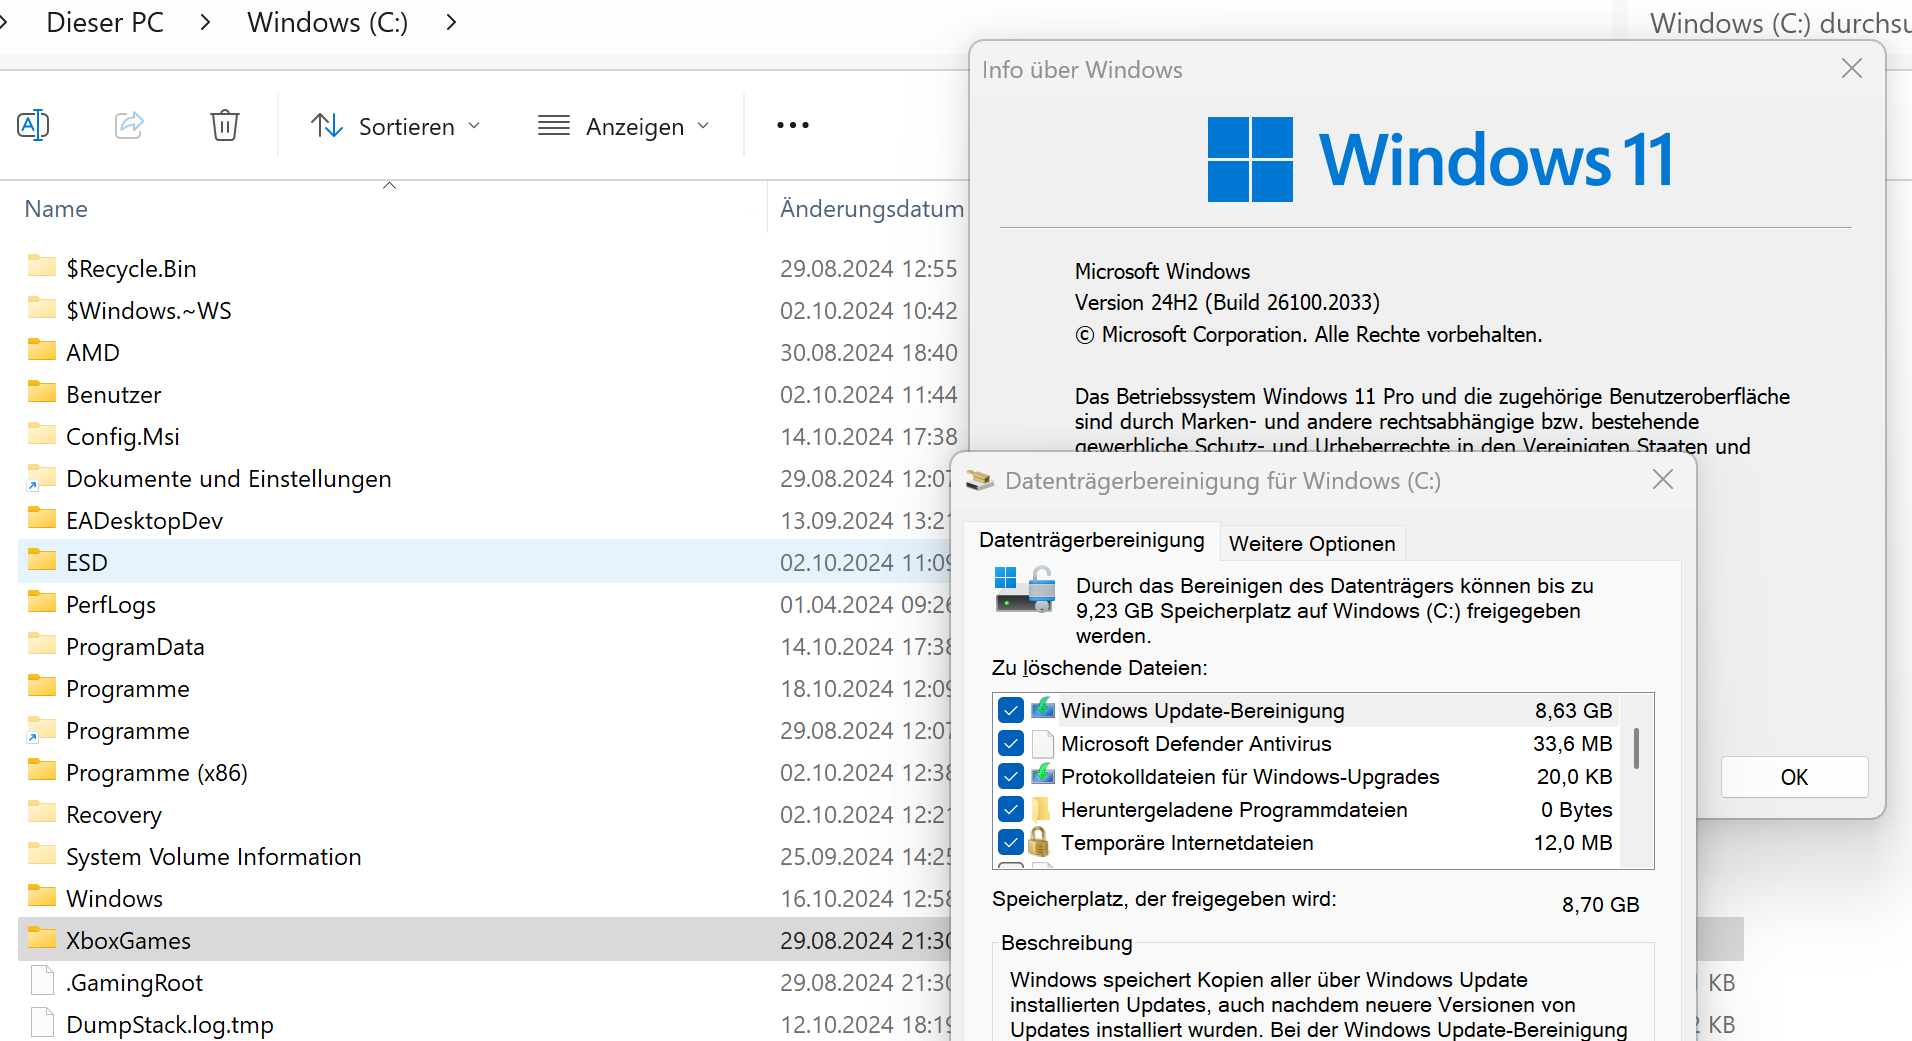
Task: Click the 12,0 MB size value
Action: click(1573, 842)
